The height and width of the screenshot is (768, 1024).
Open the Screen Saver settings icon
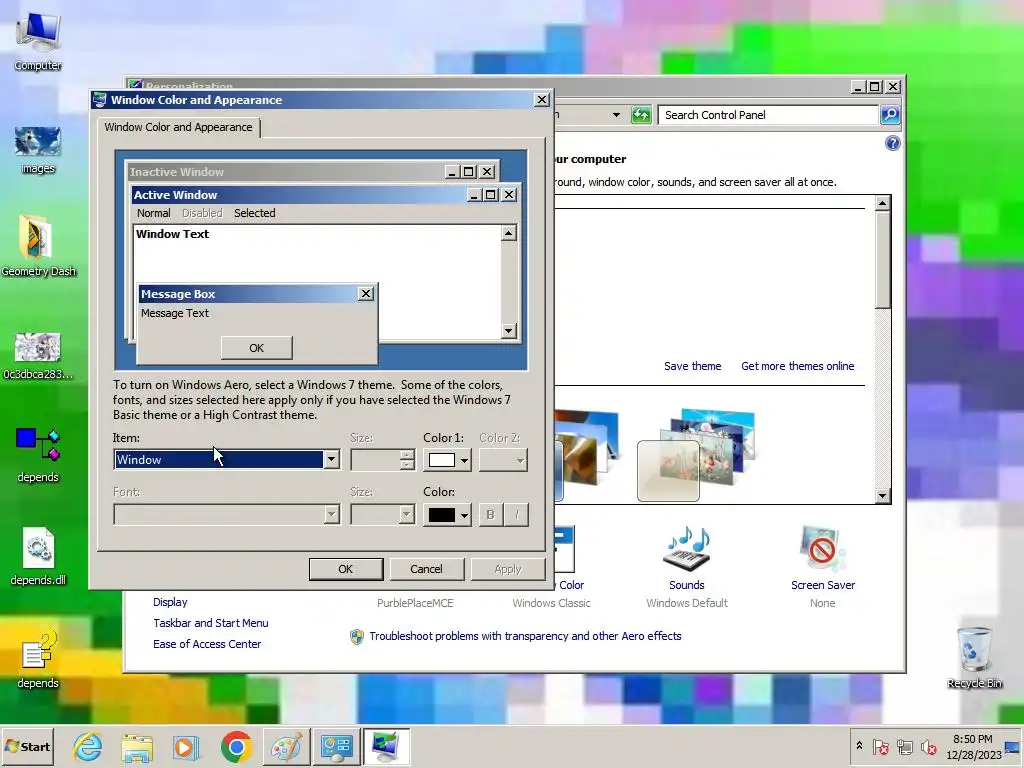tap(822, 550)
